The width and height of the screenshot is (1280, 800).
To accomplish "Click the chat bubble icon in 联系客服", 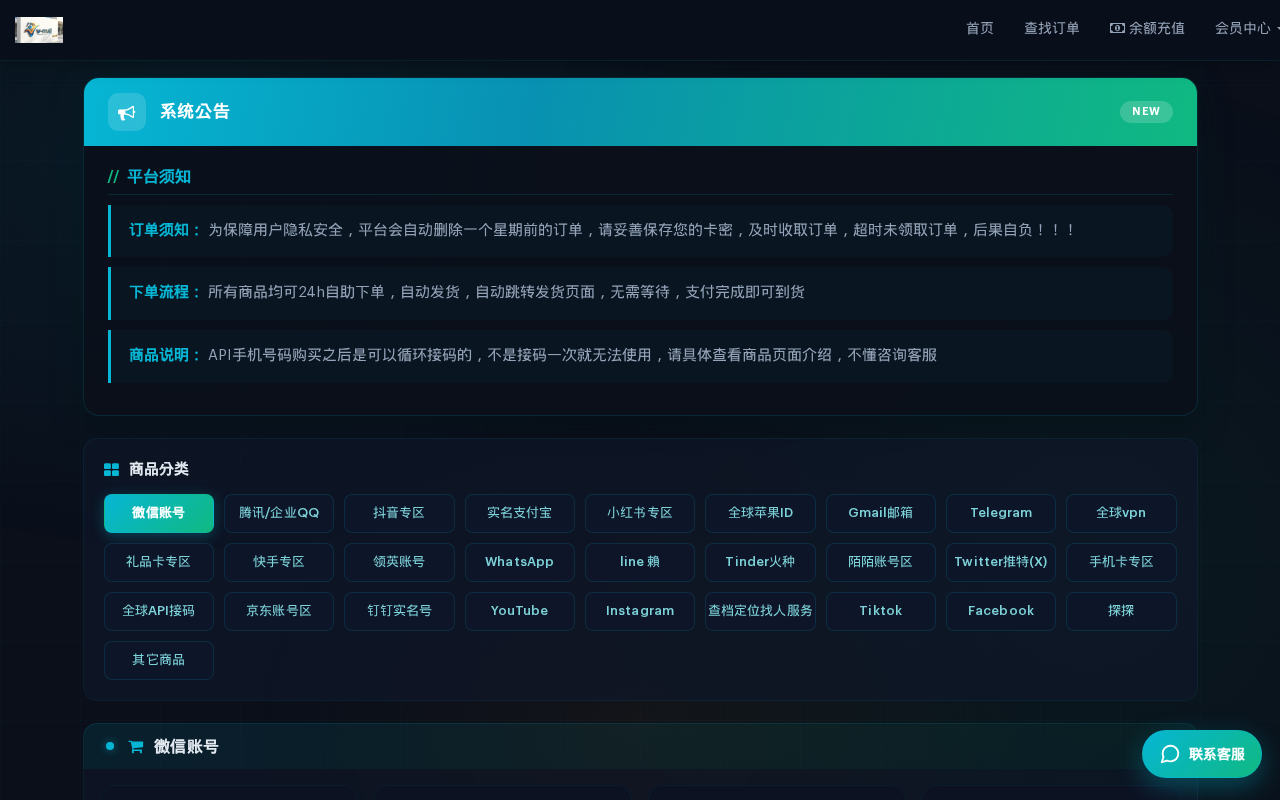I will (1170, 754).
